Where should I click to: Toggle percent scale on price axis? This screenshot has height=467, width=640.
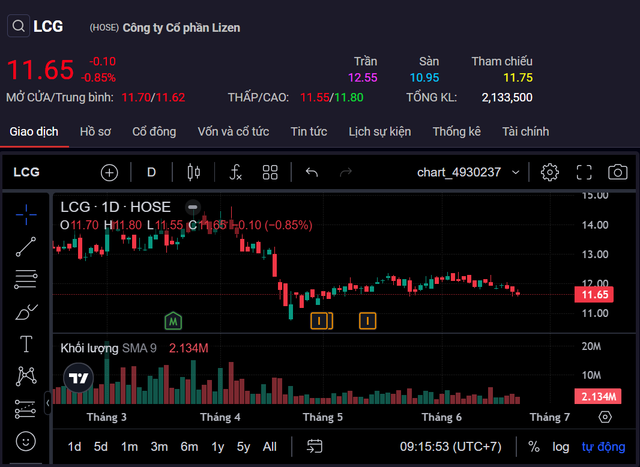point(533,446)
